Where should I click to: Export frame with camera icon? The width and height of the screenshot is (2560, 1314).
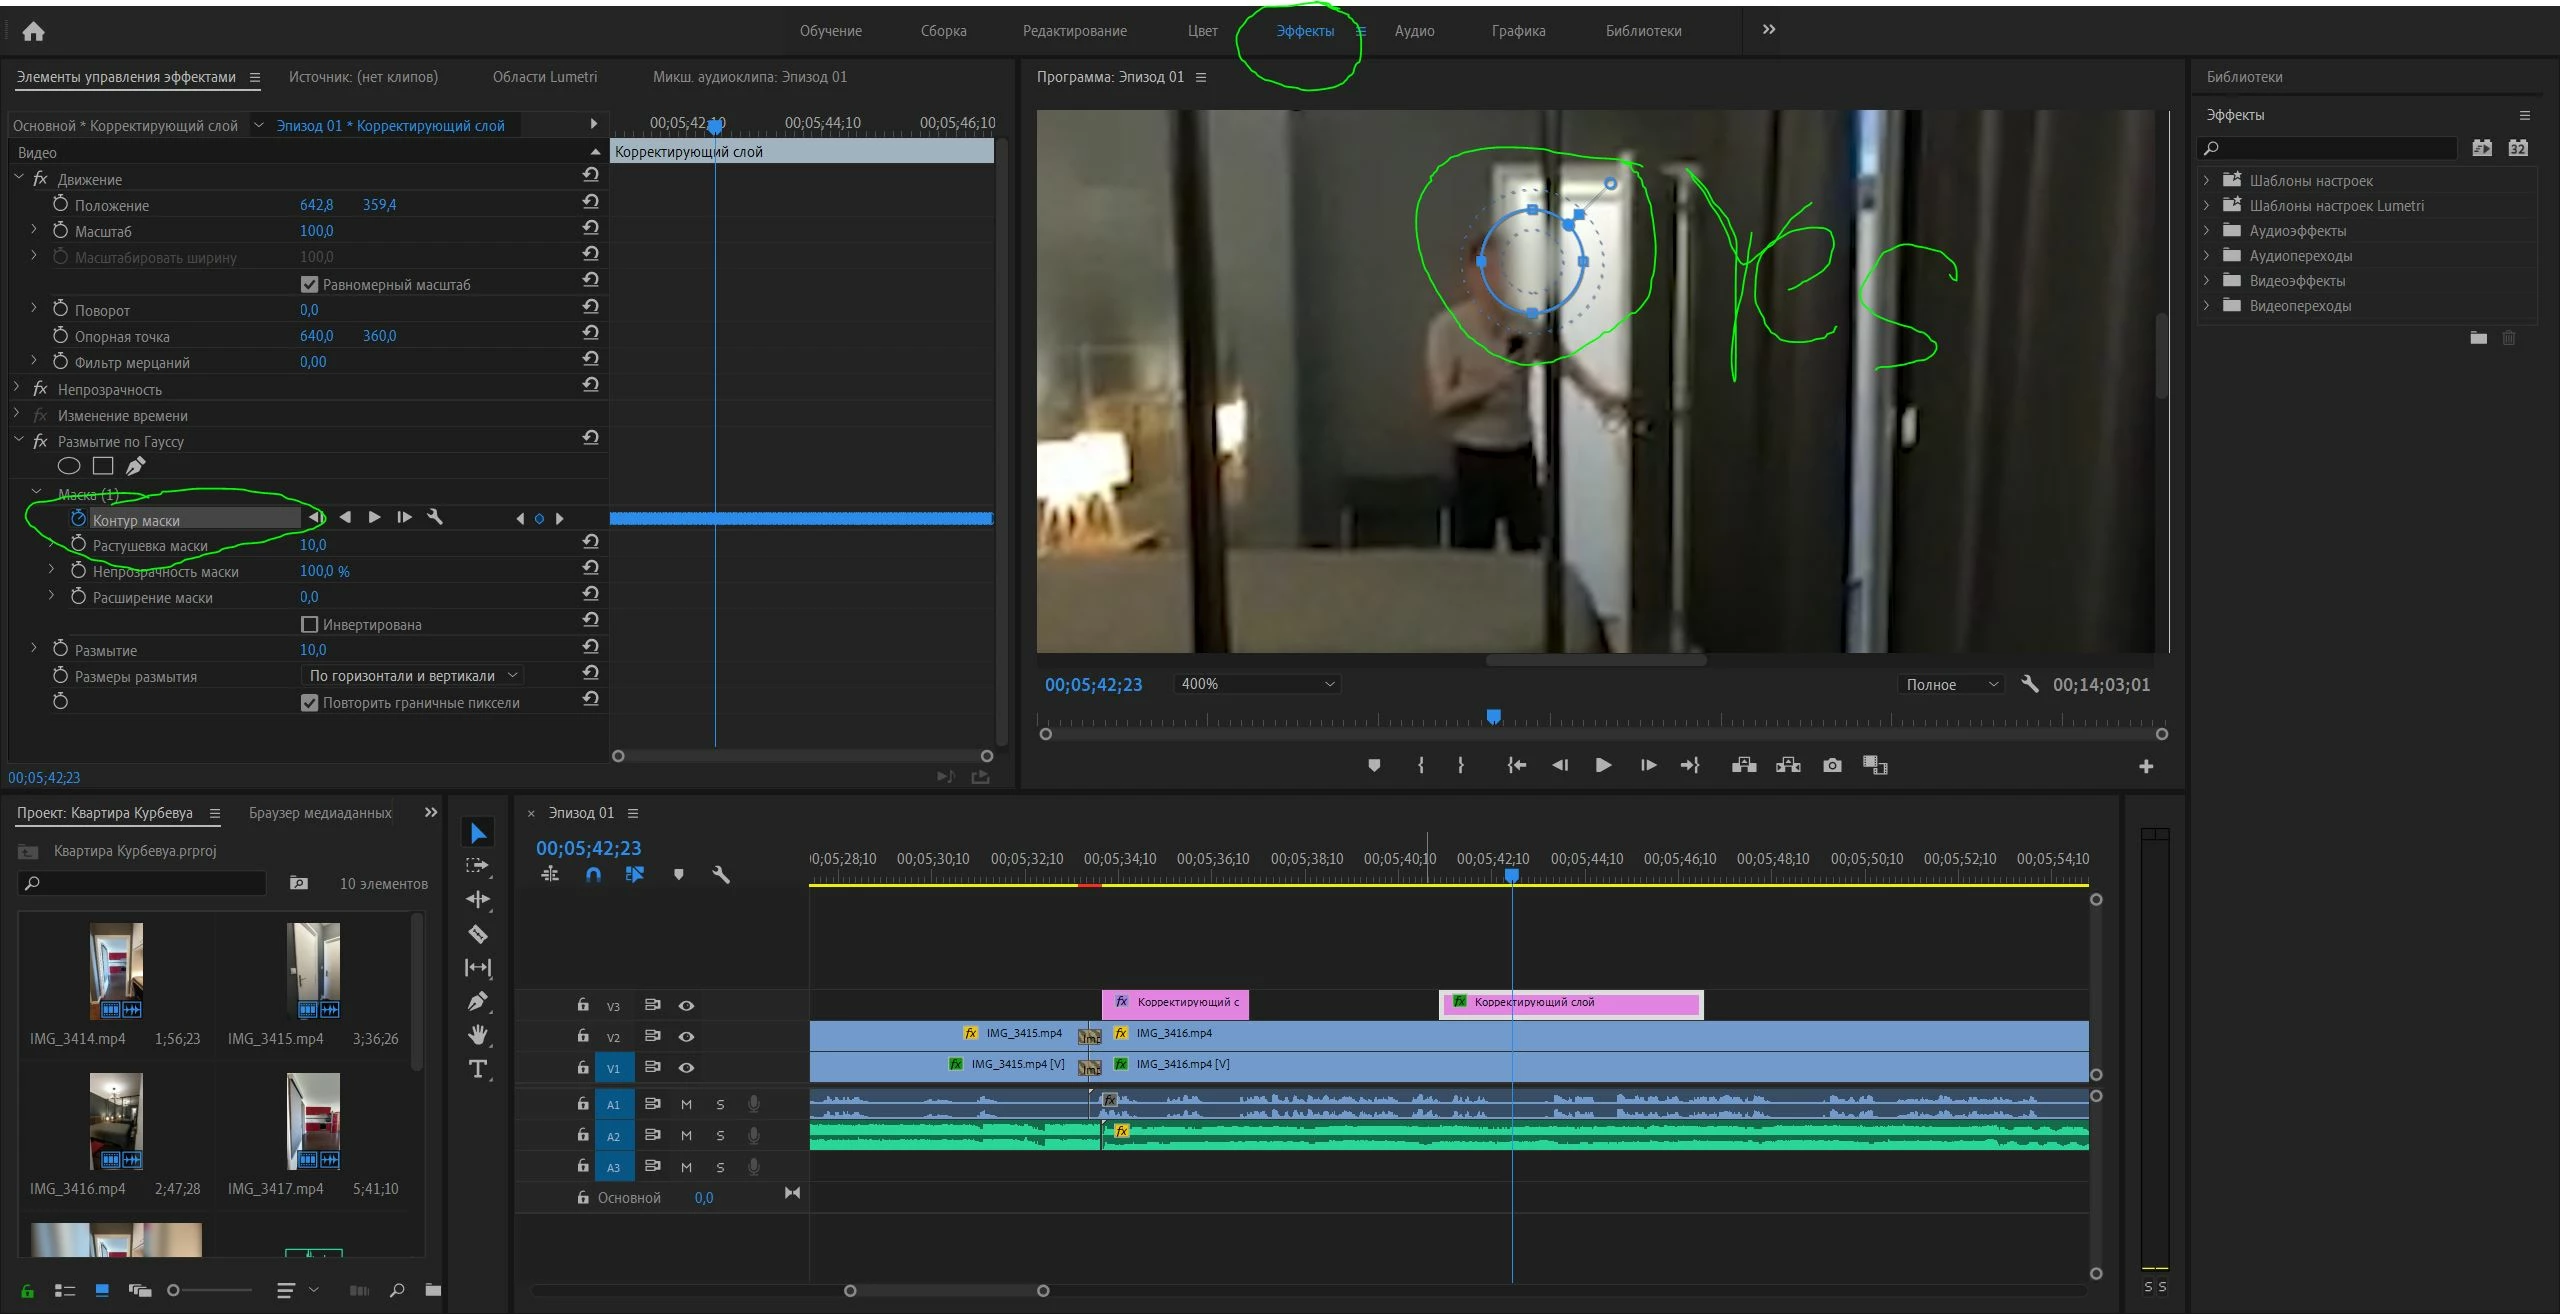coord(1832,765)
